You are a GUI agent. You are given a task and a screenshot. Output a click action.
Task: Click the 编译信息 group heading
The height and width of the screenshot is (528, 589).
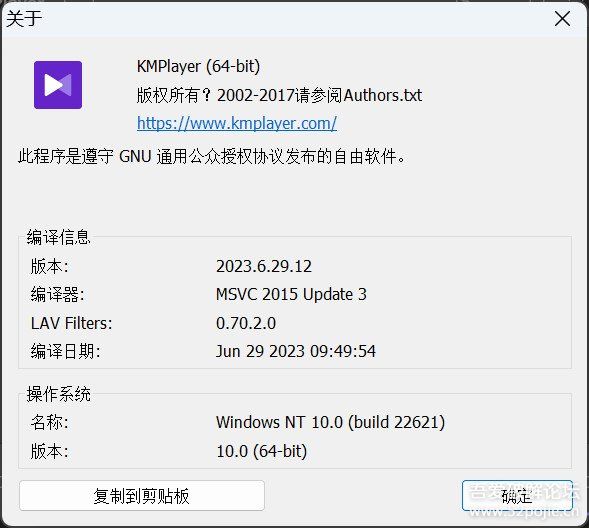59,237
